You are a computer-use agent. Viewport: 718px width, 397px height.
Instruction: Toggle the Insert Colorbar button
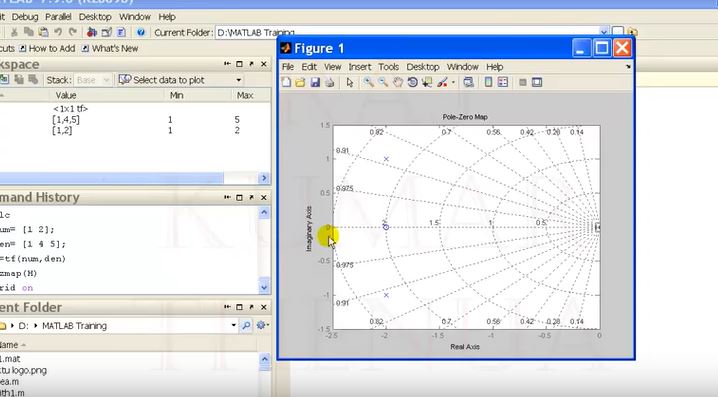(489, 82)
